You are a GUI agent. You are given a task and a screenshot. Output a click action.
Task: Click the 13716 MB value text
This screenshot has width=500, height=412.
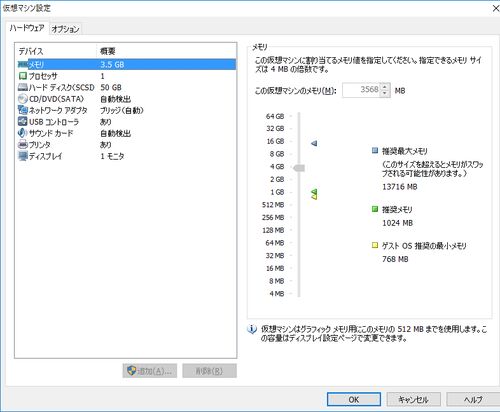(400, 187)
